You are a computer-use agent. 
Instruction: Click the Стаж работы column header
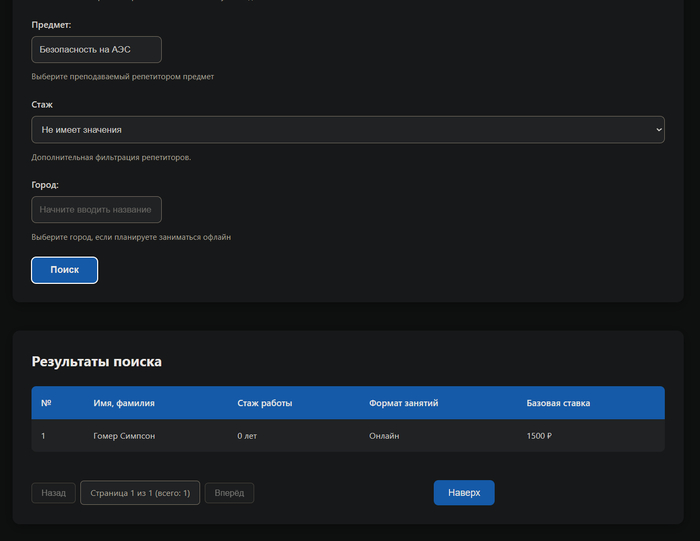[265, 403]
